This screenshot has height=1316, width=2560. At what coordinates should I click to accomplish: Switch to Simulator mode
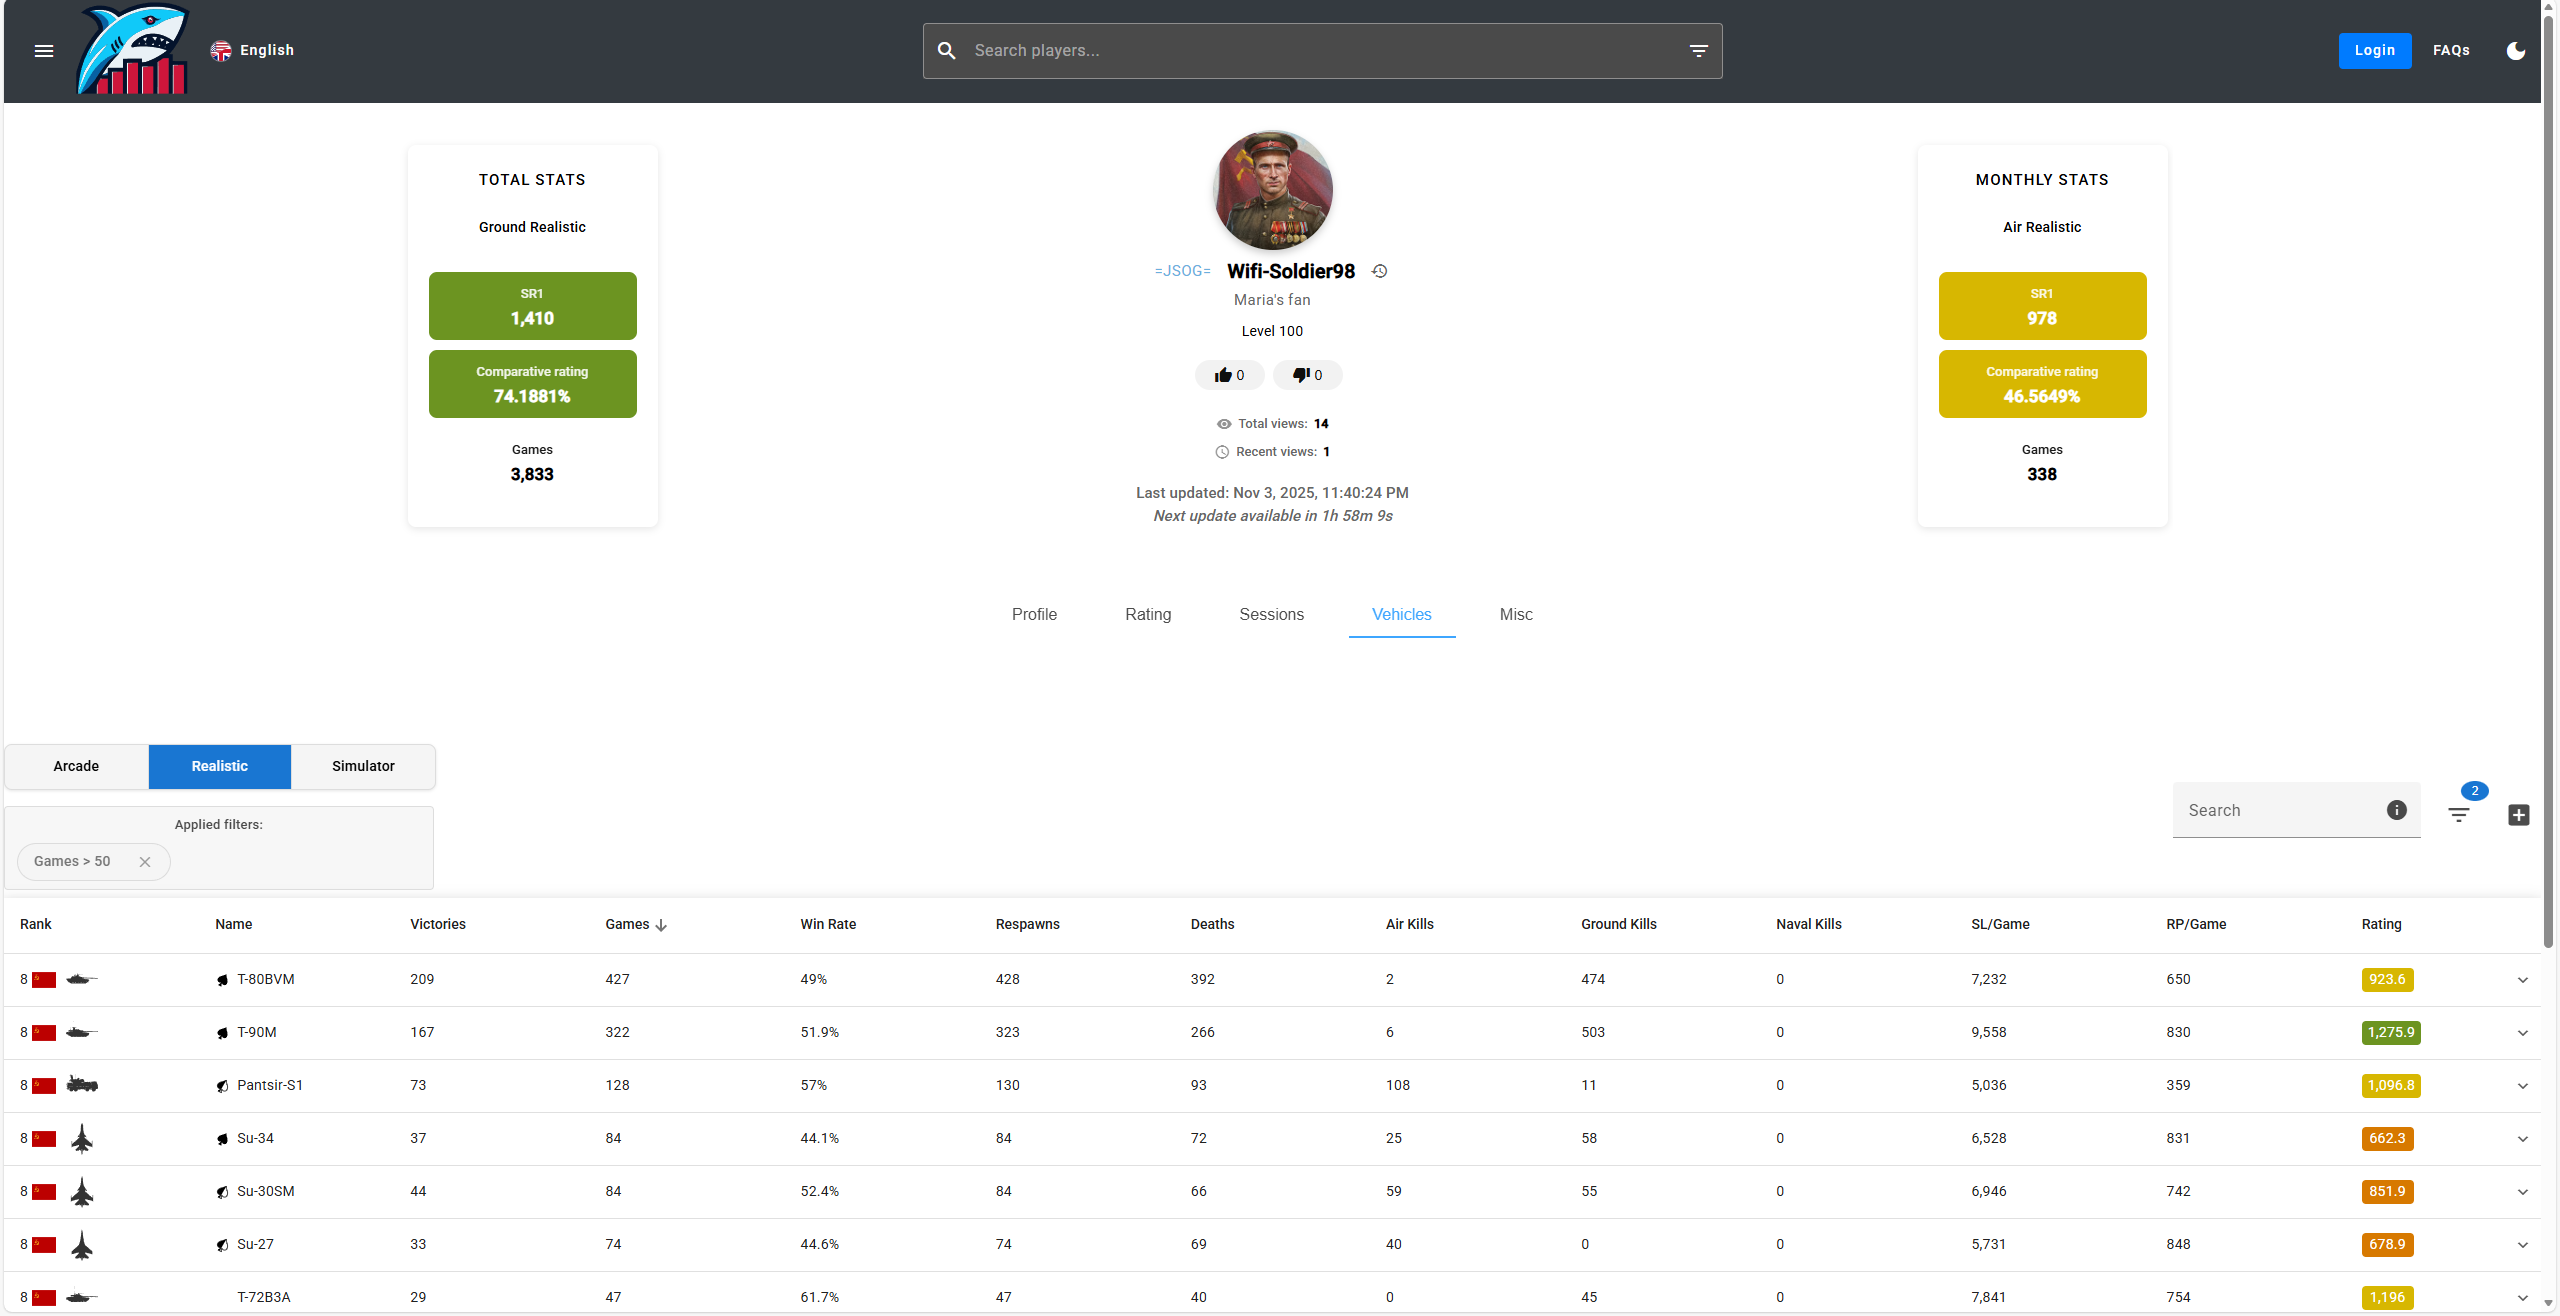click(x=363, y=766)
